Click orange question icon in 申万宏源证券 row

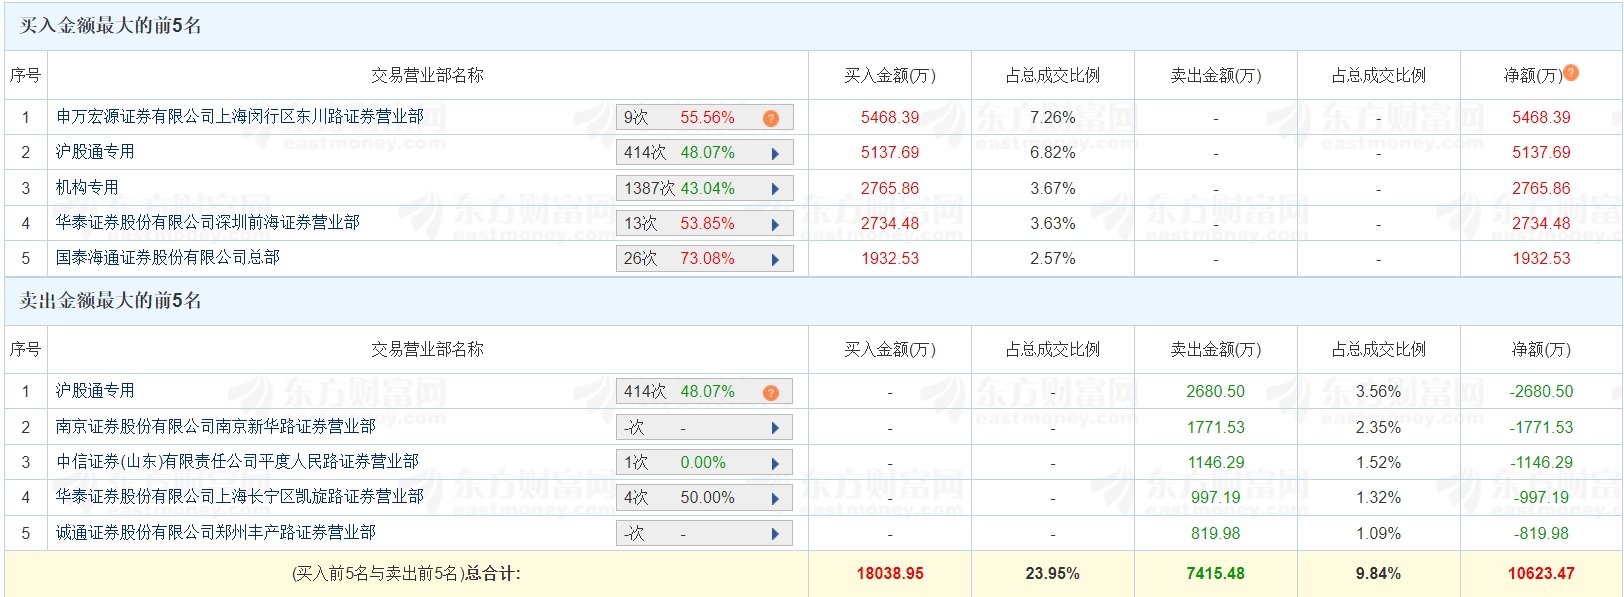[x=770, y=118]
